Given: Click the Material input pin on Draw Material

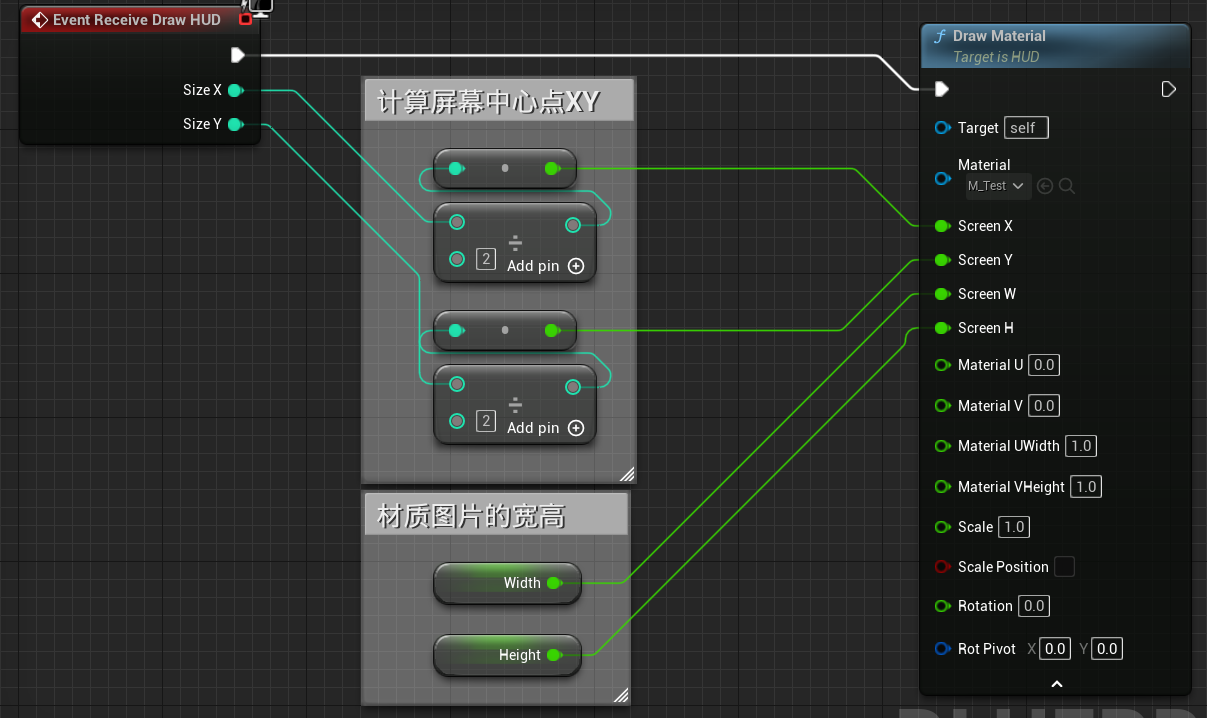Looking at the screenshot, I should click(x=942, y=179).
